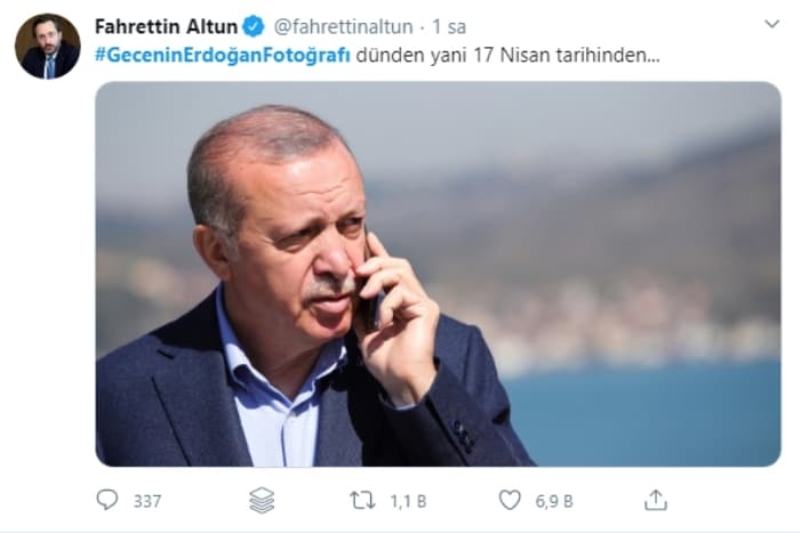
Task: Open the @fahrettinaltun handle link
Action: 343,27
